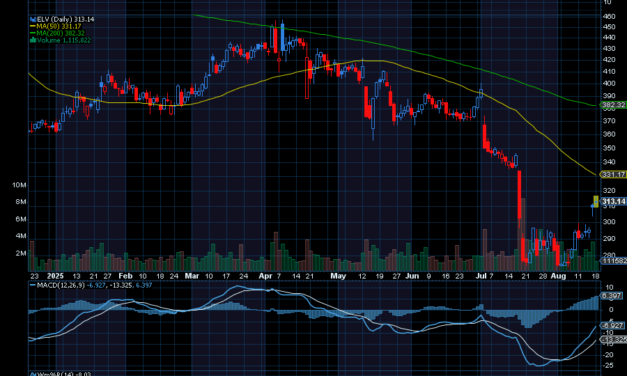627x376 pixels.
Task: Click the Feb label on date axis
Action: [x=126, y=276]
